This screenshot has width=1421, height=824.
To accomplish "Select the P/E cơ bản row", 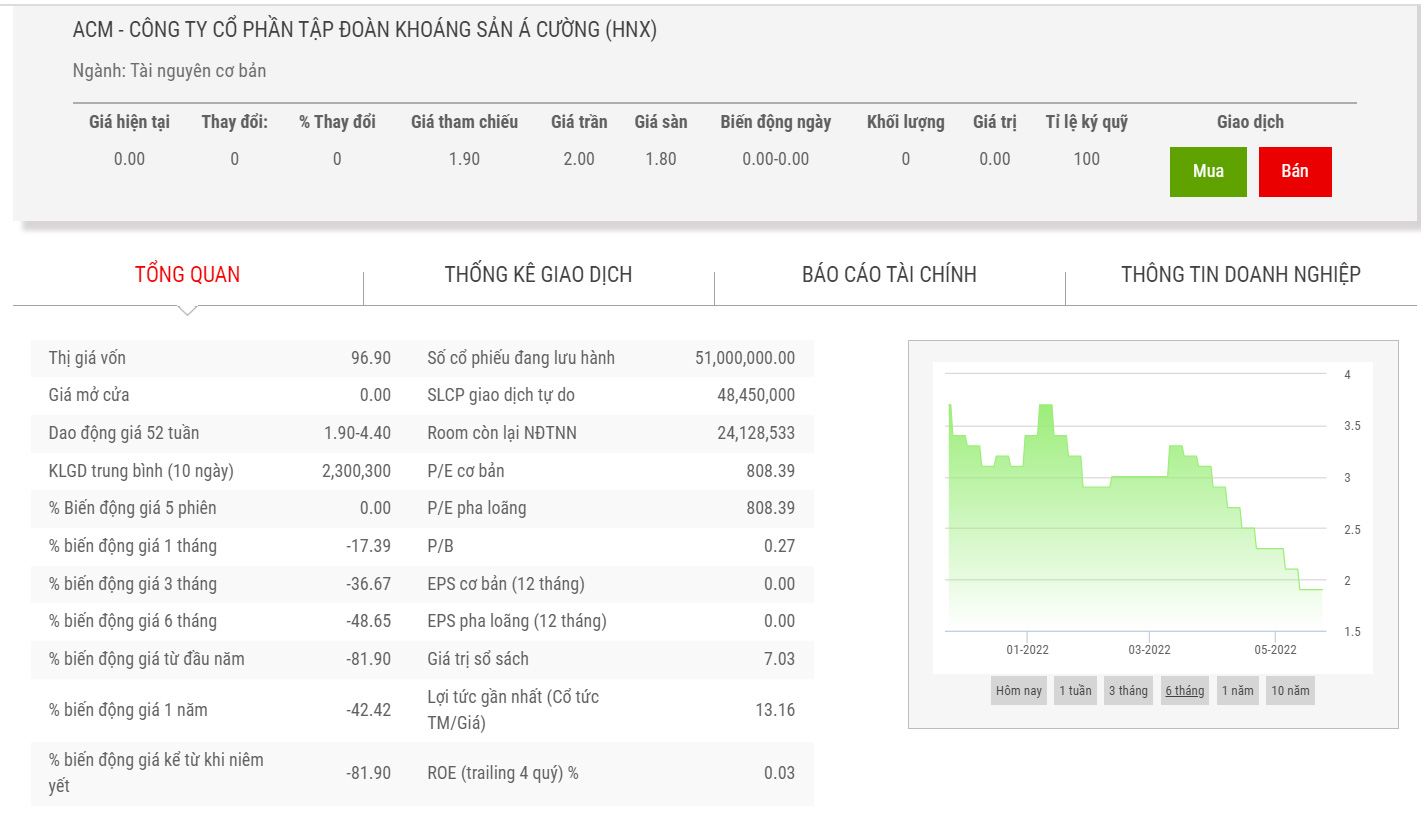I will [x=610, y=471].
